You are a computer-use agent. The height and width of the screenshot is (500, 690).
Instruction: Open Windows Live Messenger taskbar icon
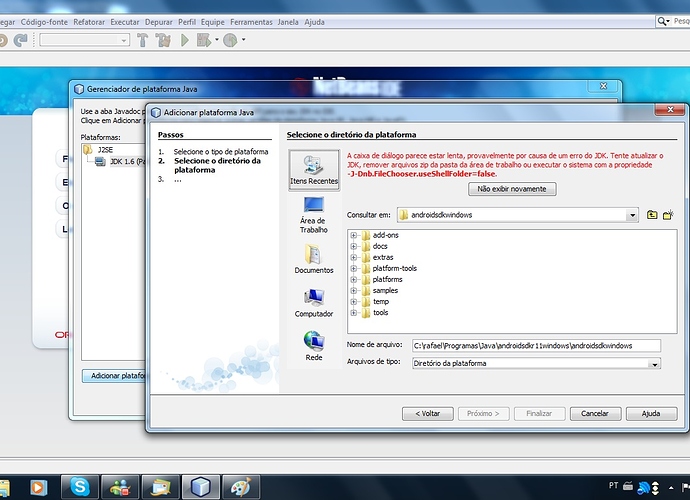(x=120, y=487)
